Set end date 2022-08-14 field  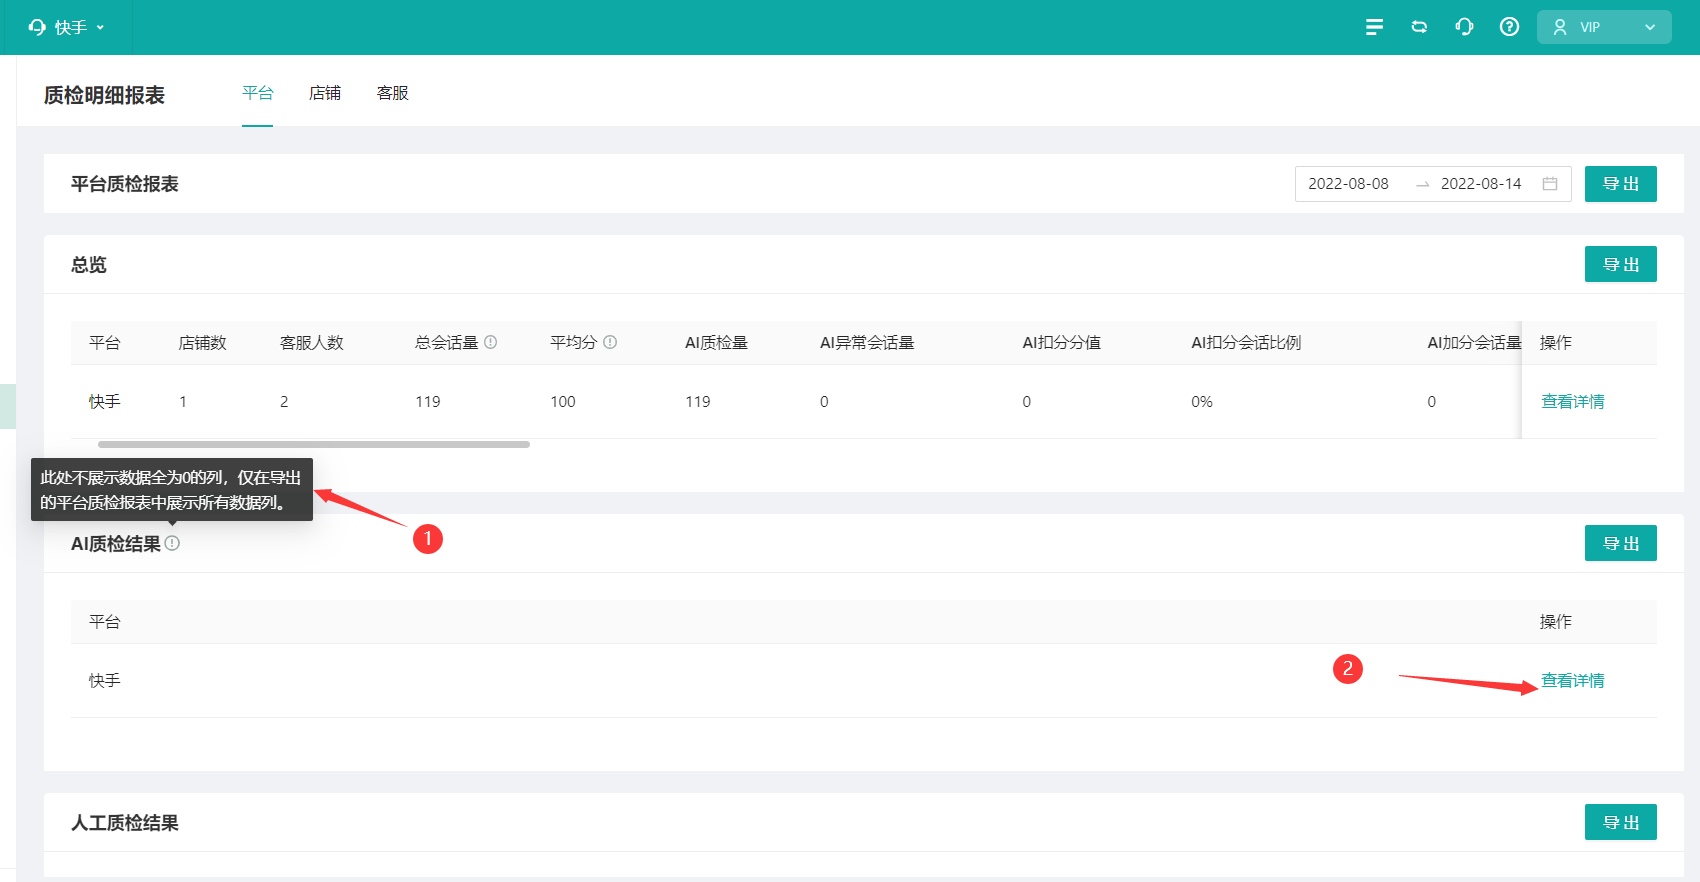click(x=1480, y=184)
